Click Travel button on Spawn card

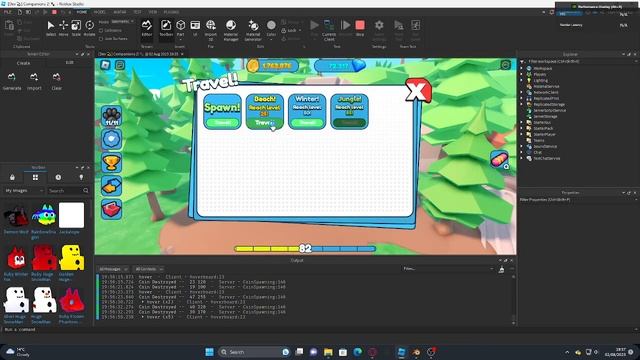tap(222, 122)
